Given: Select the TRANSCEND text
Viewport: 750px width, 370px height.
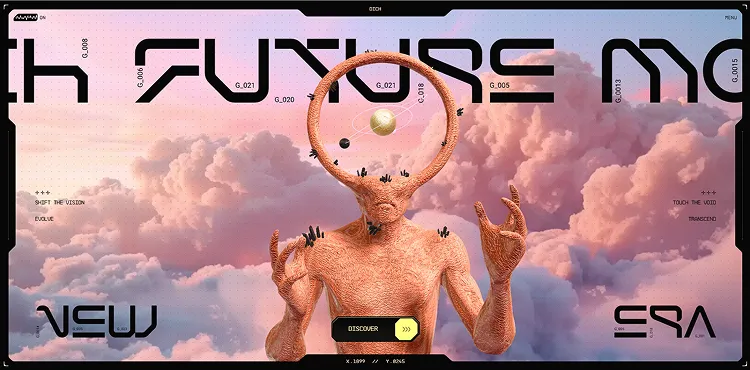Looking at the screenshot, I should click(702, 219).
